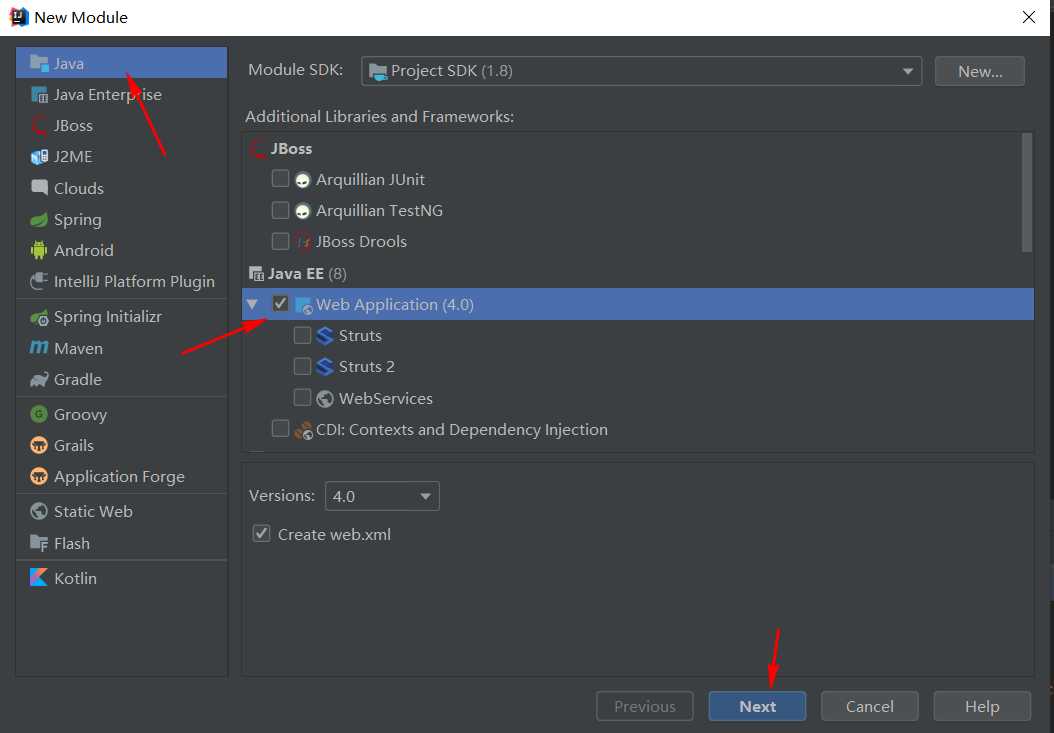Choose Kotlin in the module list
Screen dimensions: 1054x733
pos(122,578)
